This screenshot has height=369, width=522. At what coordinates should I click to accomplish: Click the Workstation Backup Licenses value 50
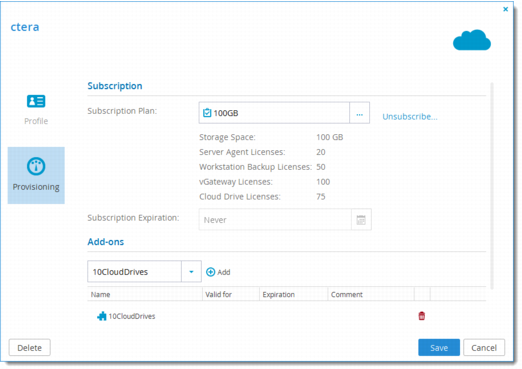(321, 167)
